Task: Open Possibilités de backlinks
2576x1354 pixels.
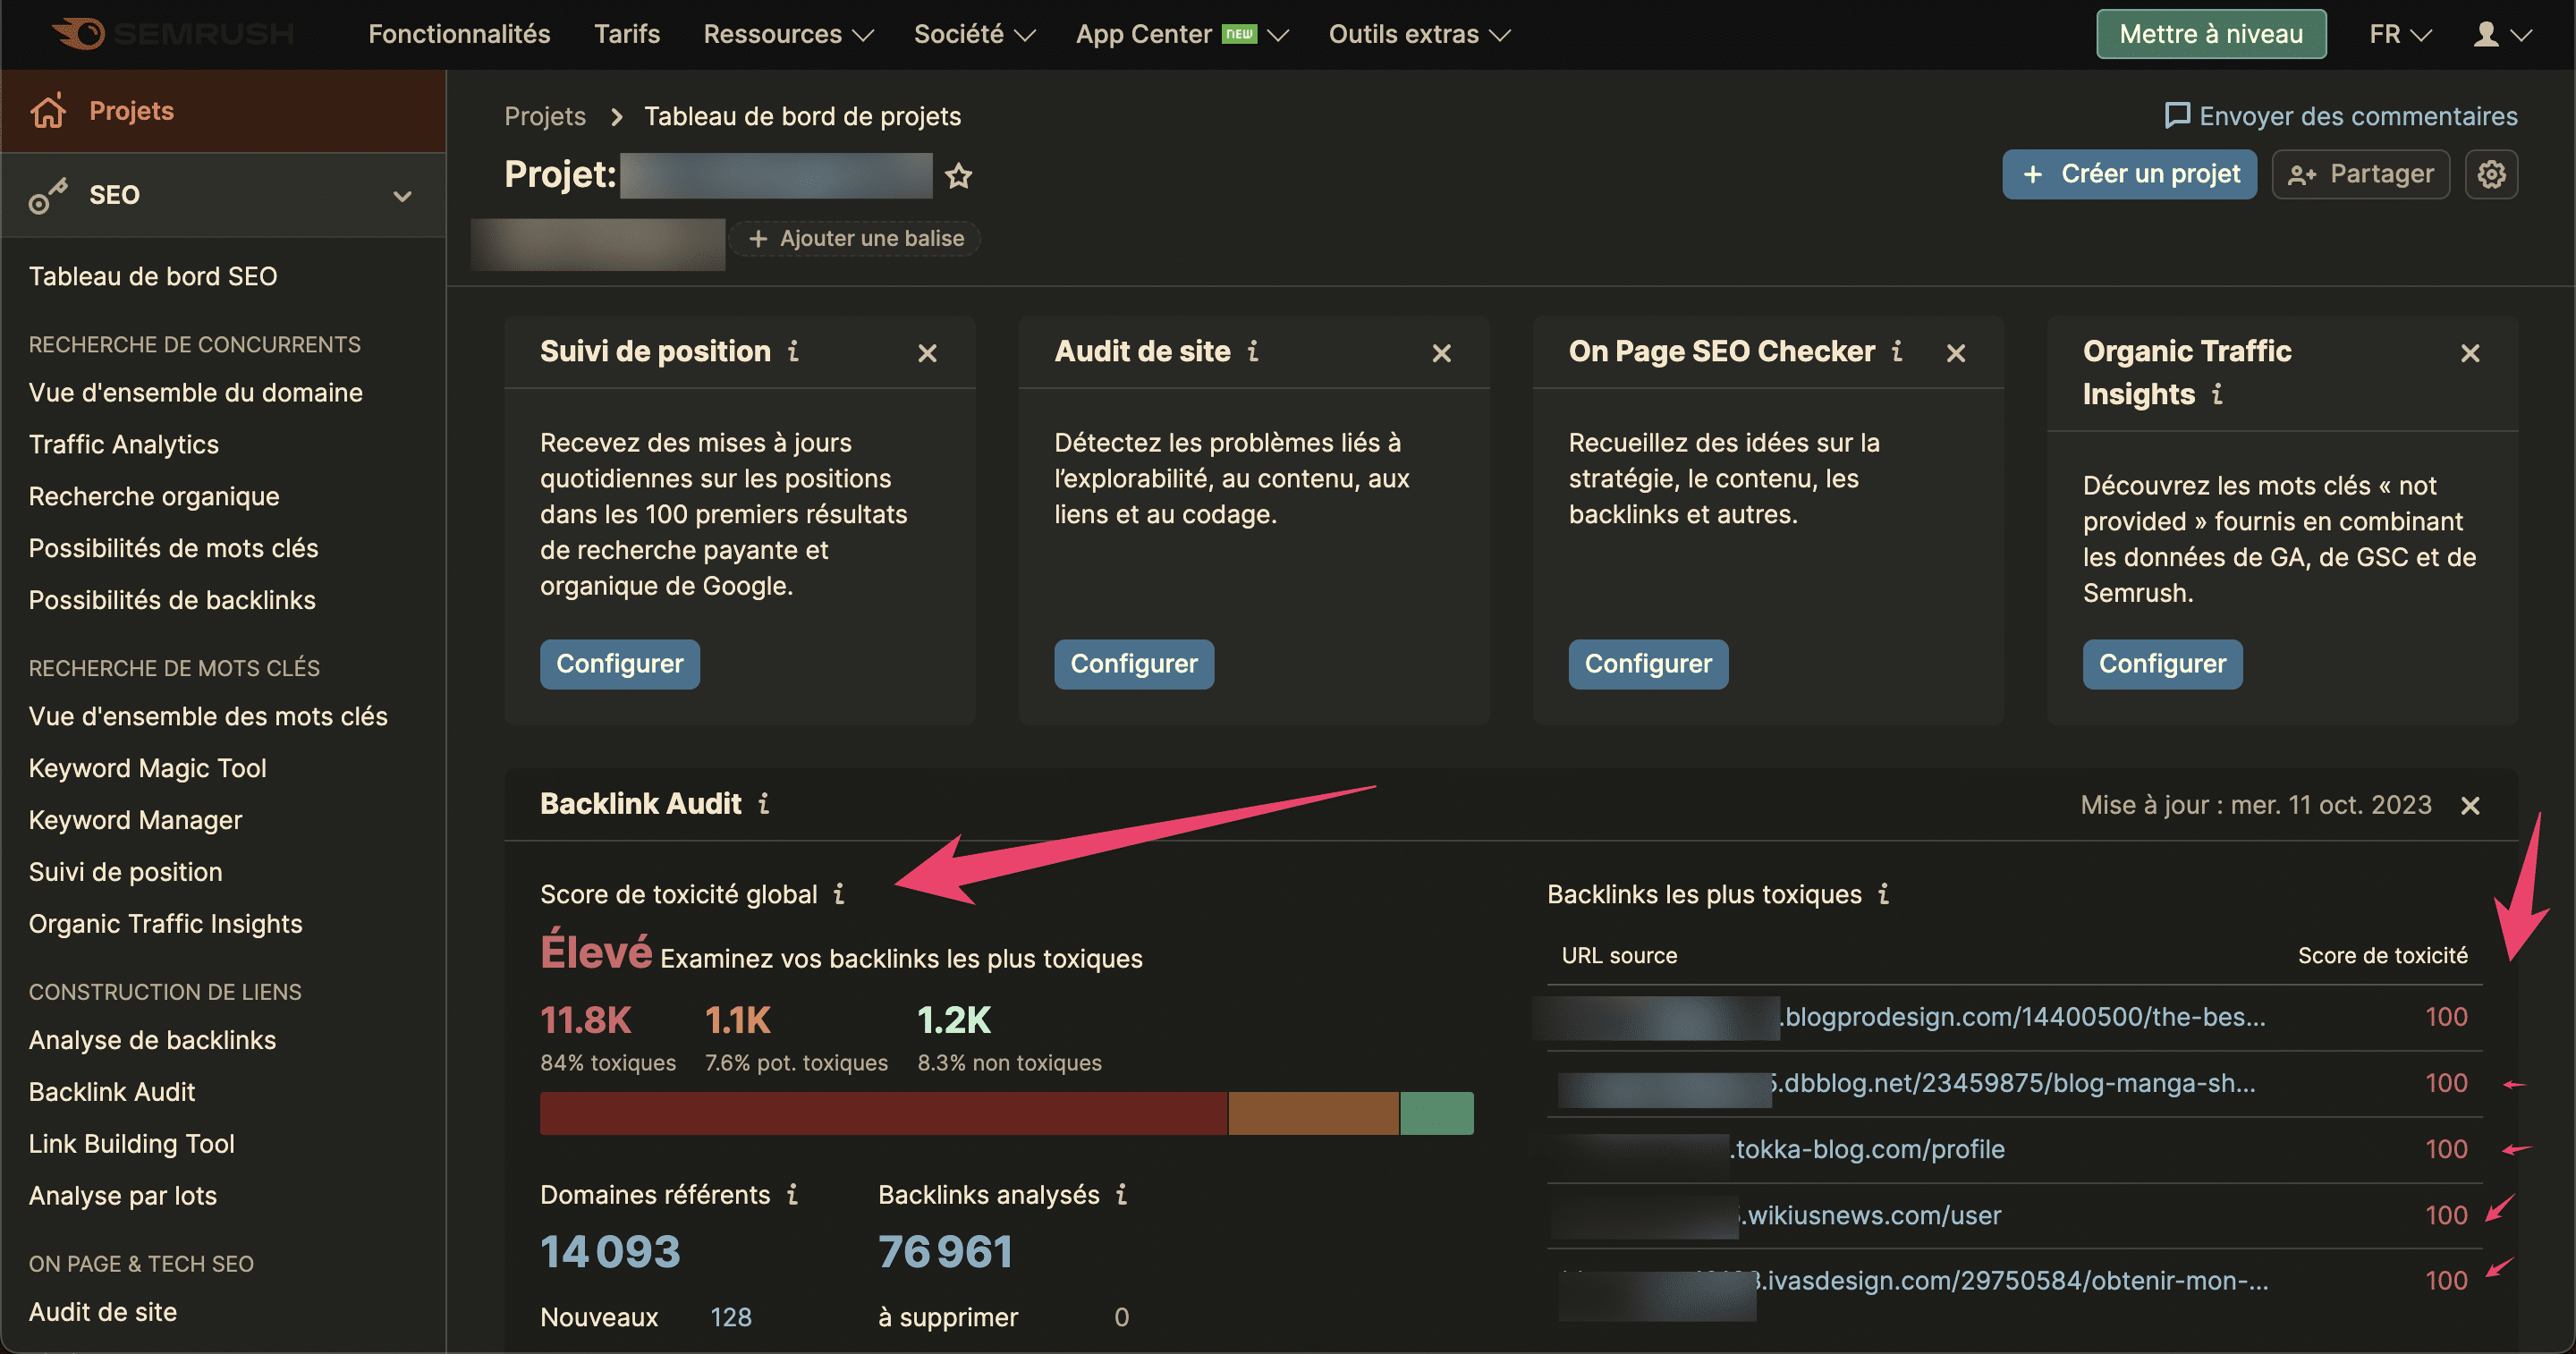Action: [x=172, y=600]
